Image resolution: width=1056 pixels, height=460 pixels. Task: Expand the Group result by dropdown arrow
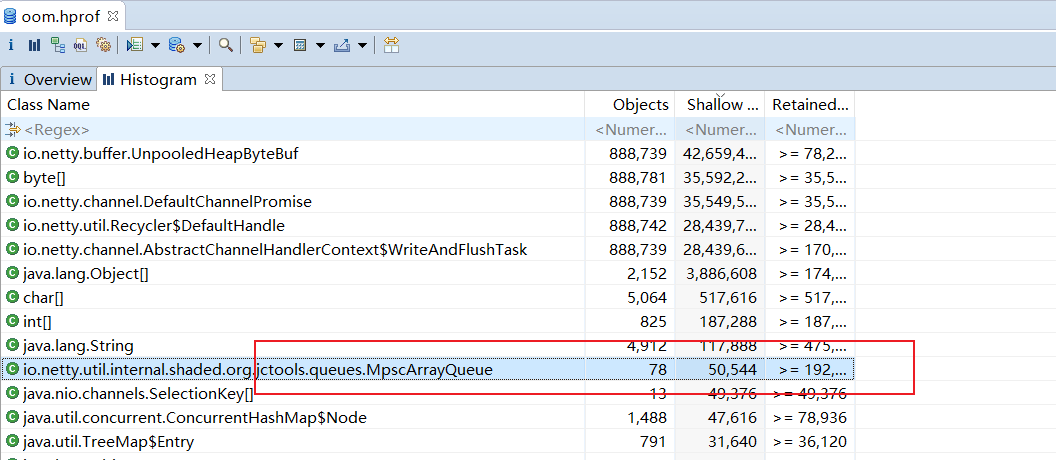(278, 45)
